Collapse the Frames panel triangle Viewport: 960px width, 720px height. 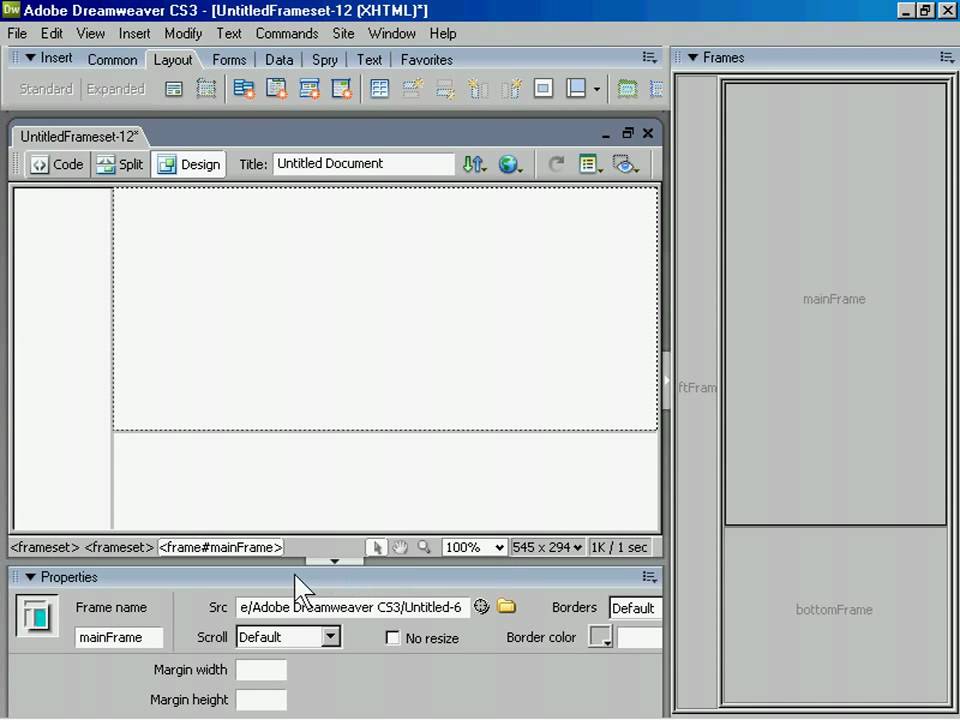click(693, 58)
